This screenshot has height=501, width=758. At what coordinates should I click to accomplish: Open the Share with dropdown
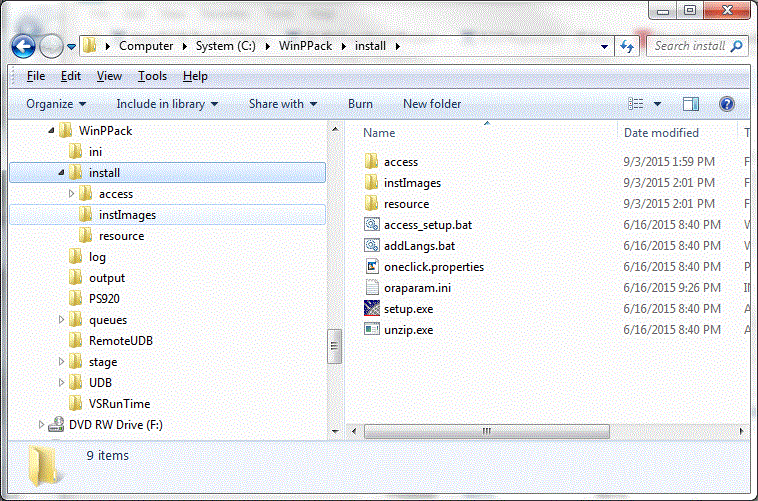tap(283, 104)
